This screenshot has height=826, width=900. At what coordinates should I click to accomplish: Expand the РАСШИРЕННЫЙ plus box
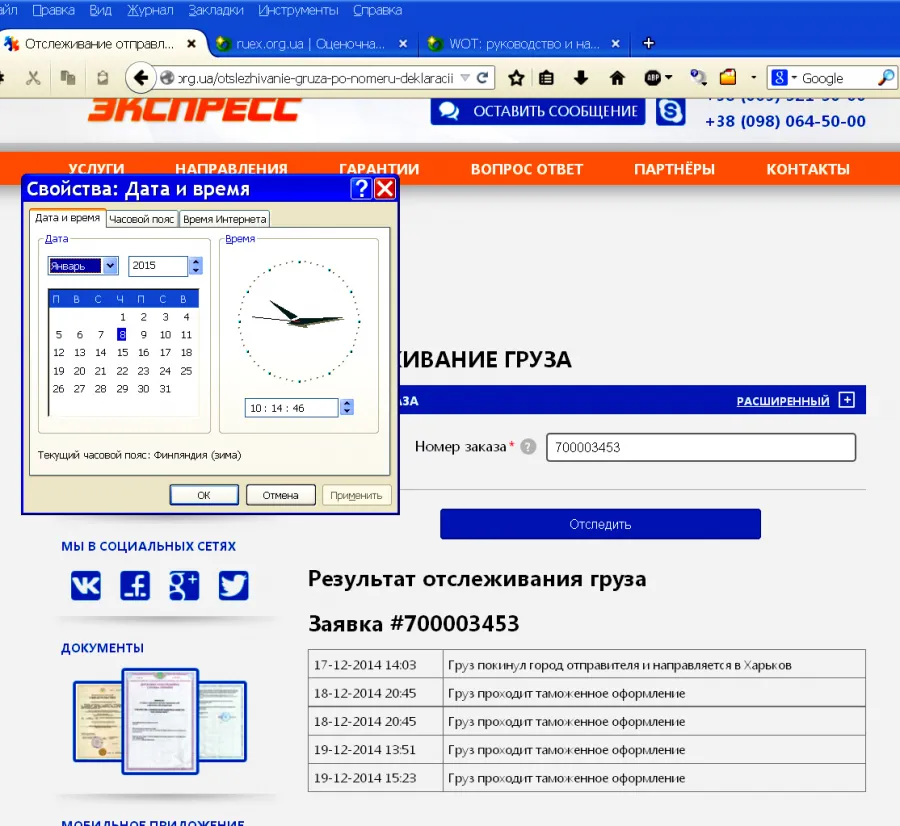[847, 400]
